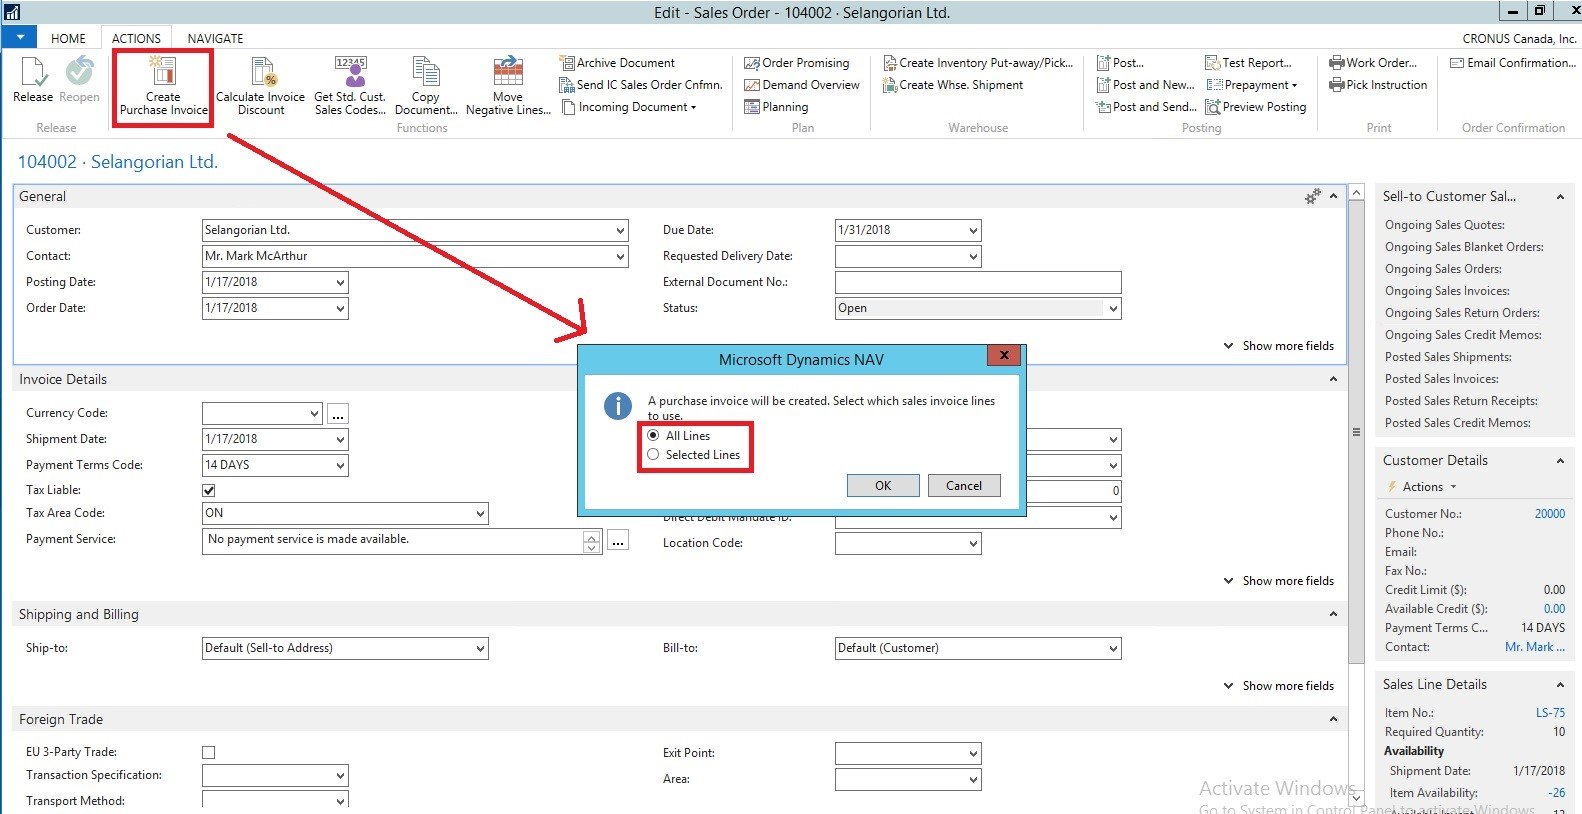Screen dimensions: 1582x814
Task: Show more fields in General section
Action: pos(1279,346)
